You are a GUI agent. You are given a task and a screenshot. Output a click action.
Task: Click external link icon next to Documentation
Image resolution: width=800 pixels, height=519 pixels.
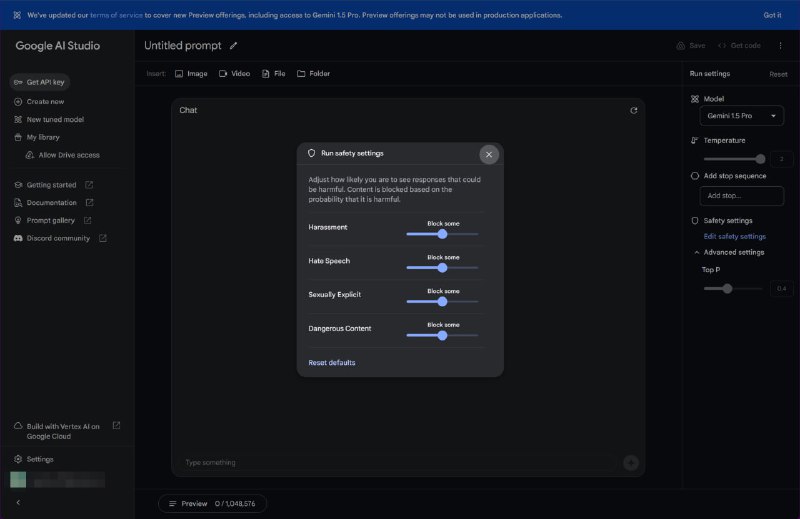tap(89, 203)
